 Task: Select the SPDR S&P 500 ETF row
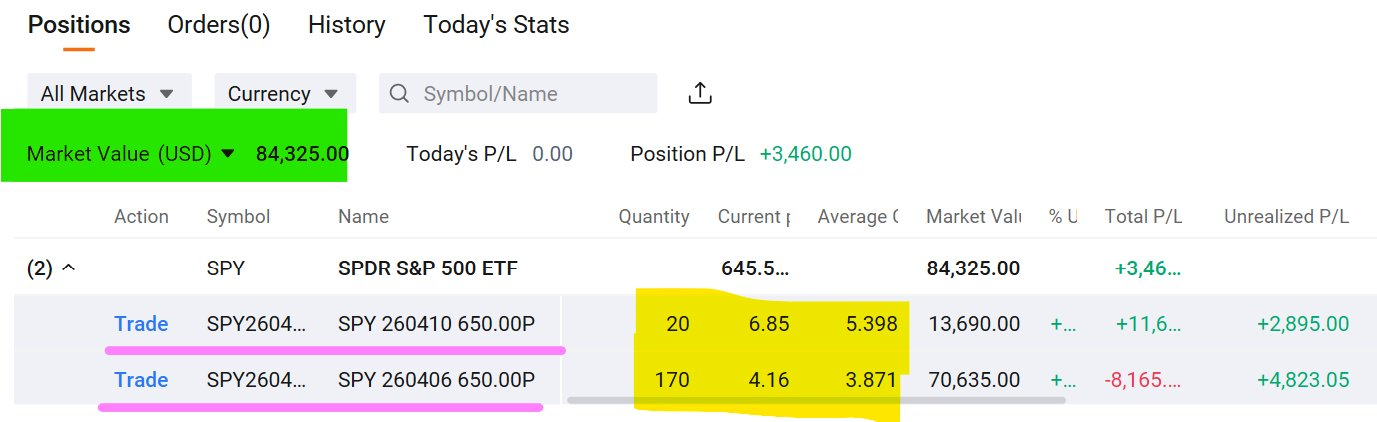coord(428,269)
